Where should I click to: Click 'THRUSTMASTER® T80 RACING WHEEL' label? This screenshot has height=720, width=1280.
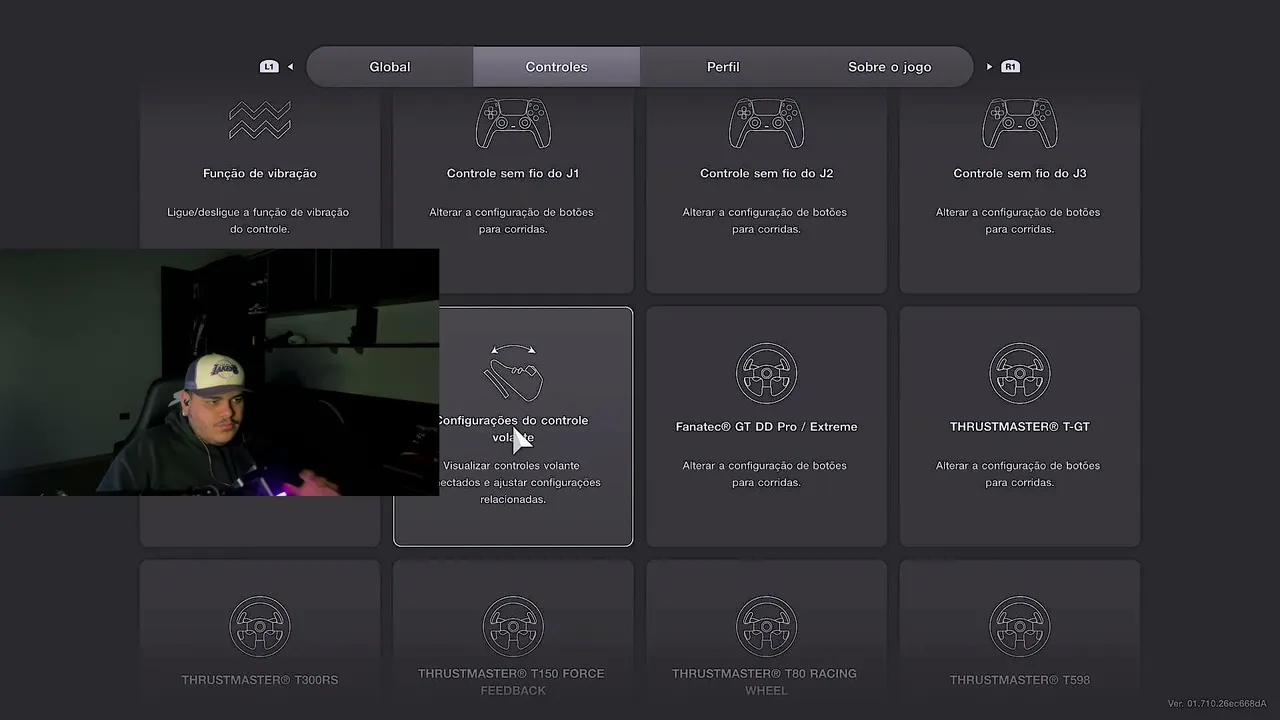(x=766, y=682)
